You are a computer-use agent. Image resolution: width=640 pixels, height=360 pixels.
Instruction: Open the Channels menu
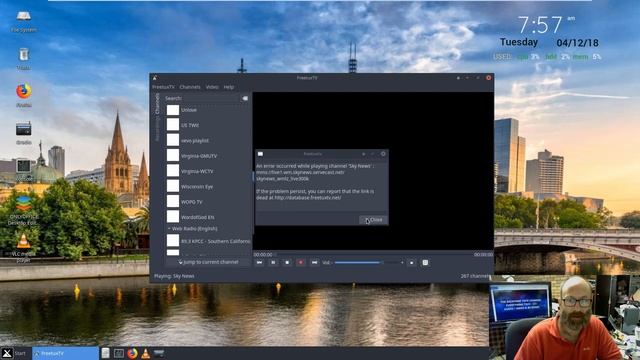point(190,87)
